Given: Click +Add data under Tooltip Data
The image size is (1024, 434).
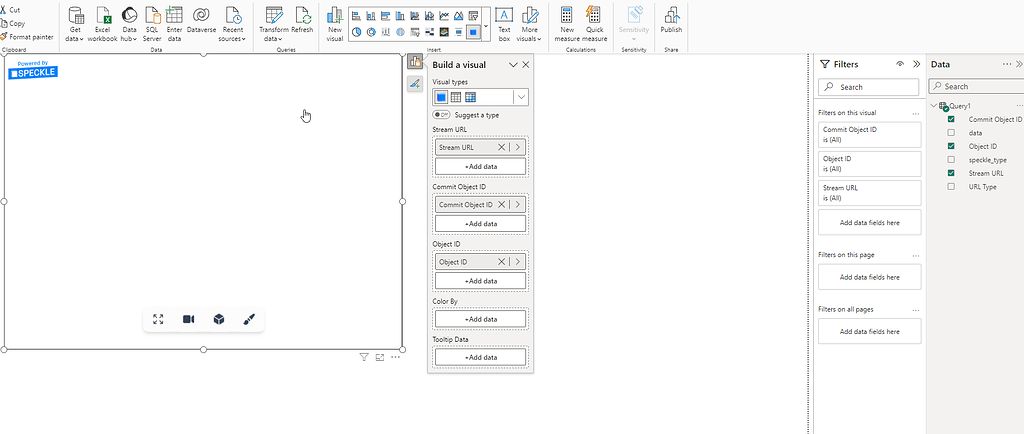Looking at the screenshot, I should click(x=481, y=357).
